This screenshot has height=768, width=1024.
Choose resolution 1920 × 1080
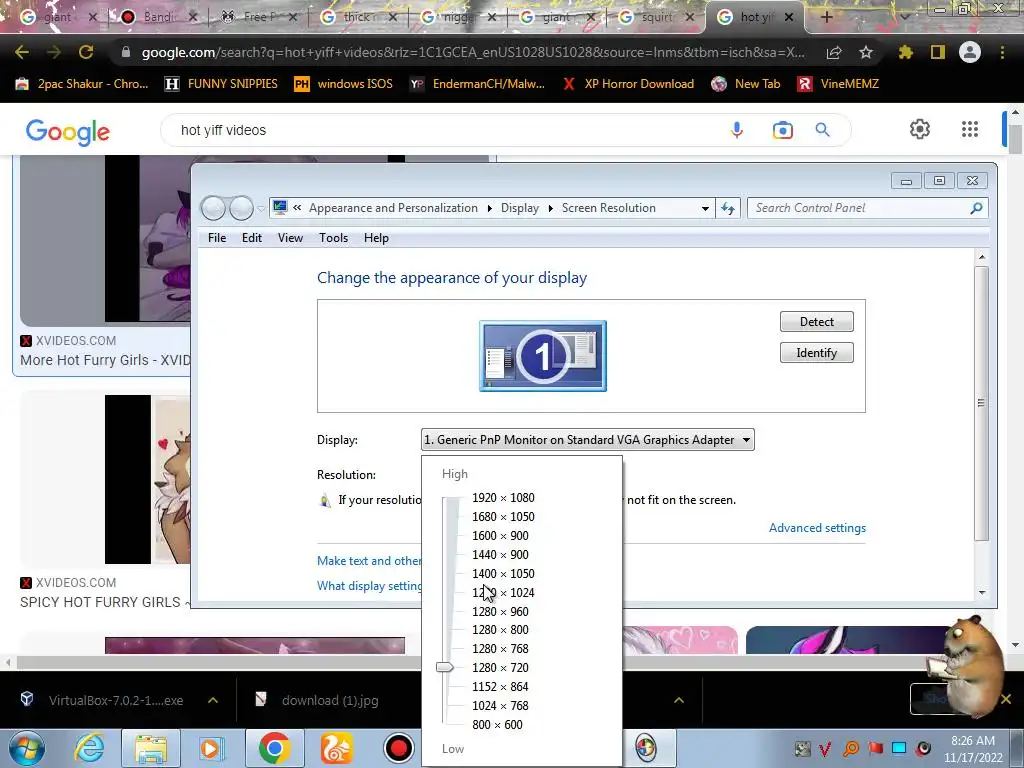coord(503,498)
